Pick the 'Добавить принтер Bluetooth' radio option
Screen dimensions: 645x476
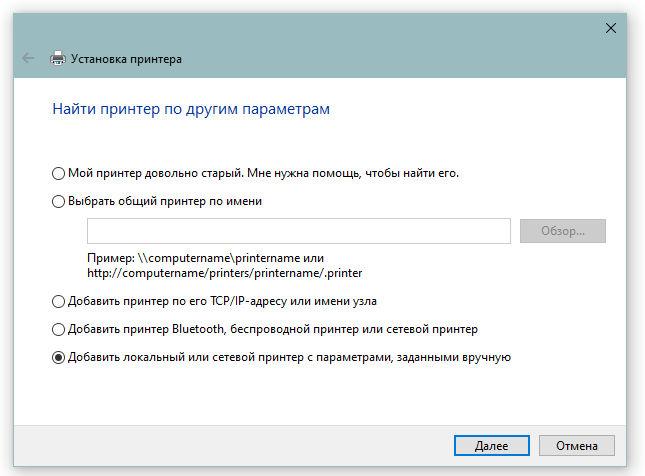59,328
